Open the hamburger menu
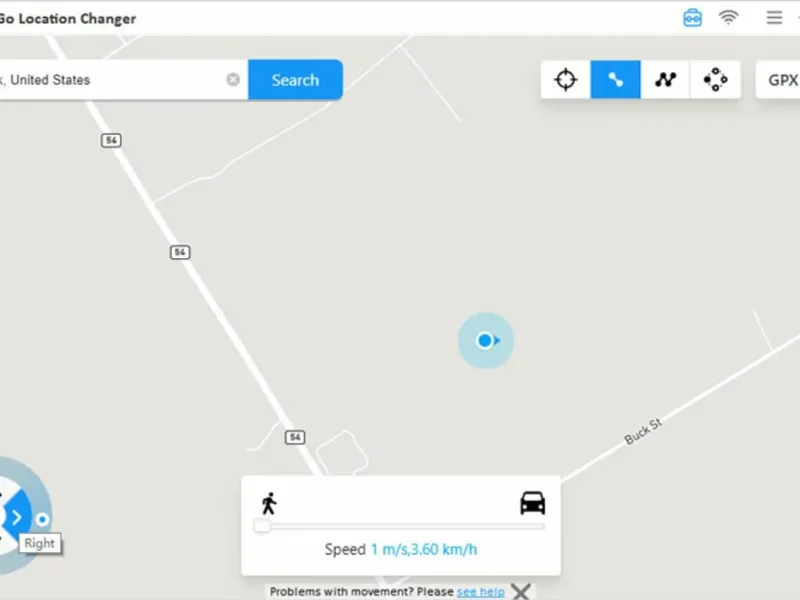The width and height of the screenshot is (800, 600). coord(774,17)
